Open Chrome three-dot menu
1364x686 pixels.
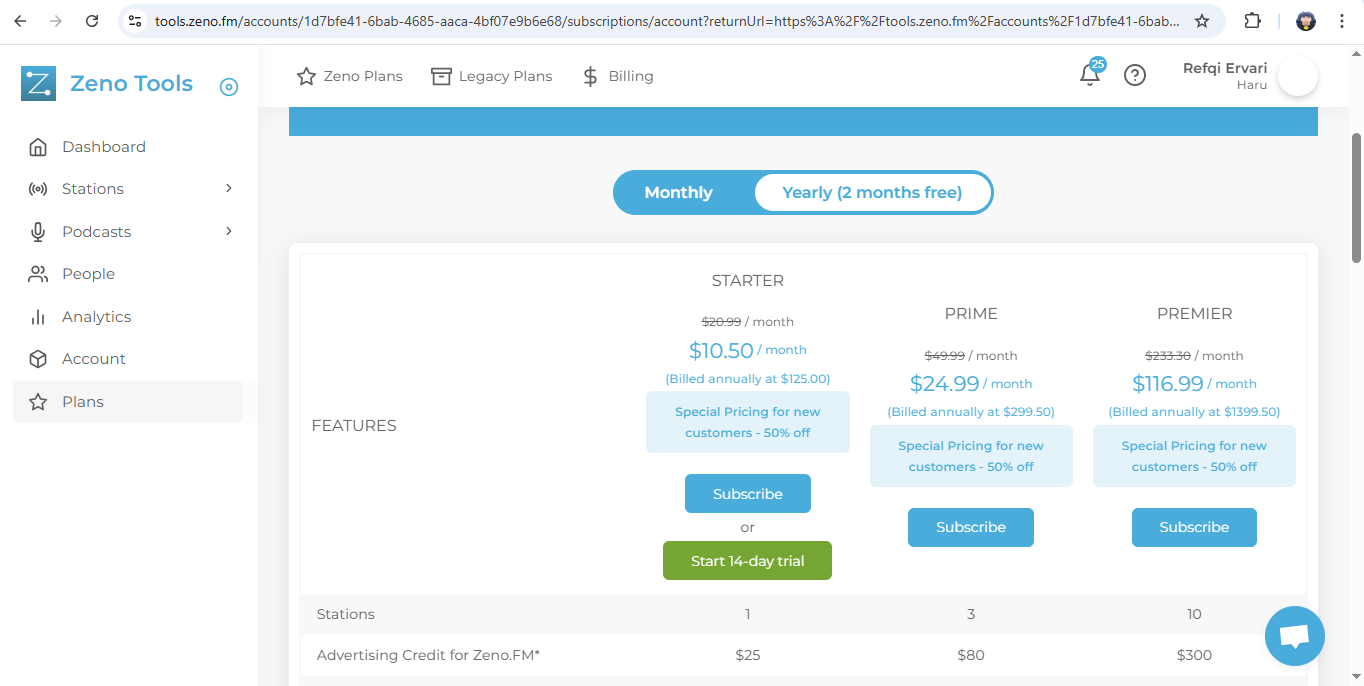click(1342, 21)
